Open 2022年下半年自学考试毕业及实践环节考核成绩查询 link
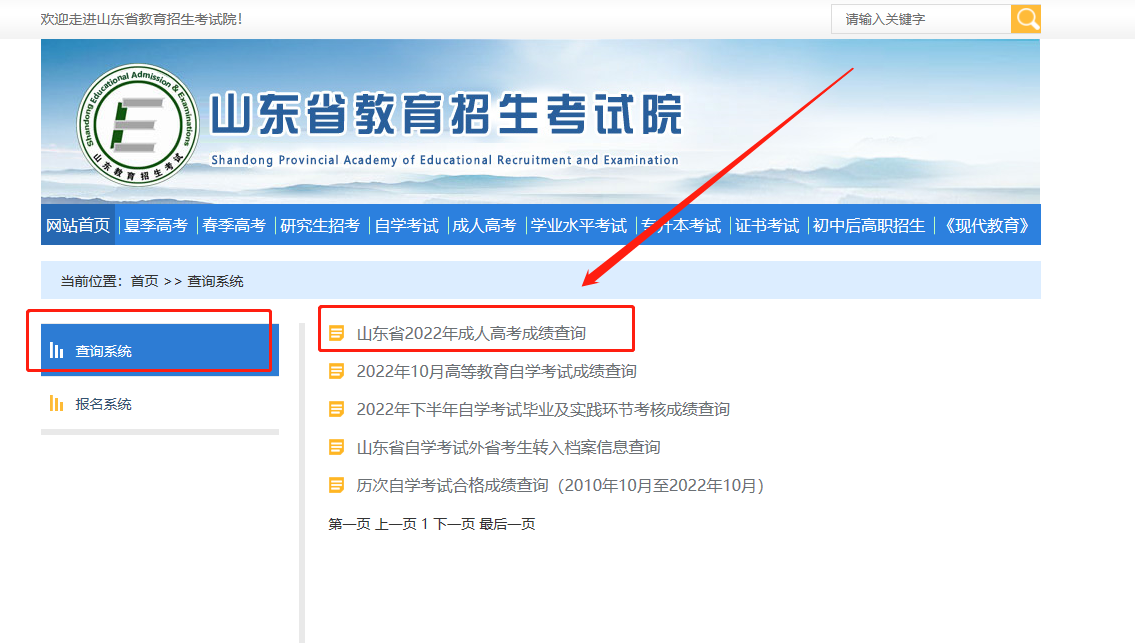This screenshot has width=1135, height=643. tap(543, 409)
